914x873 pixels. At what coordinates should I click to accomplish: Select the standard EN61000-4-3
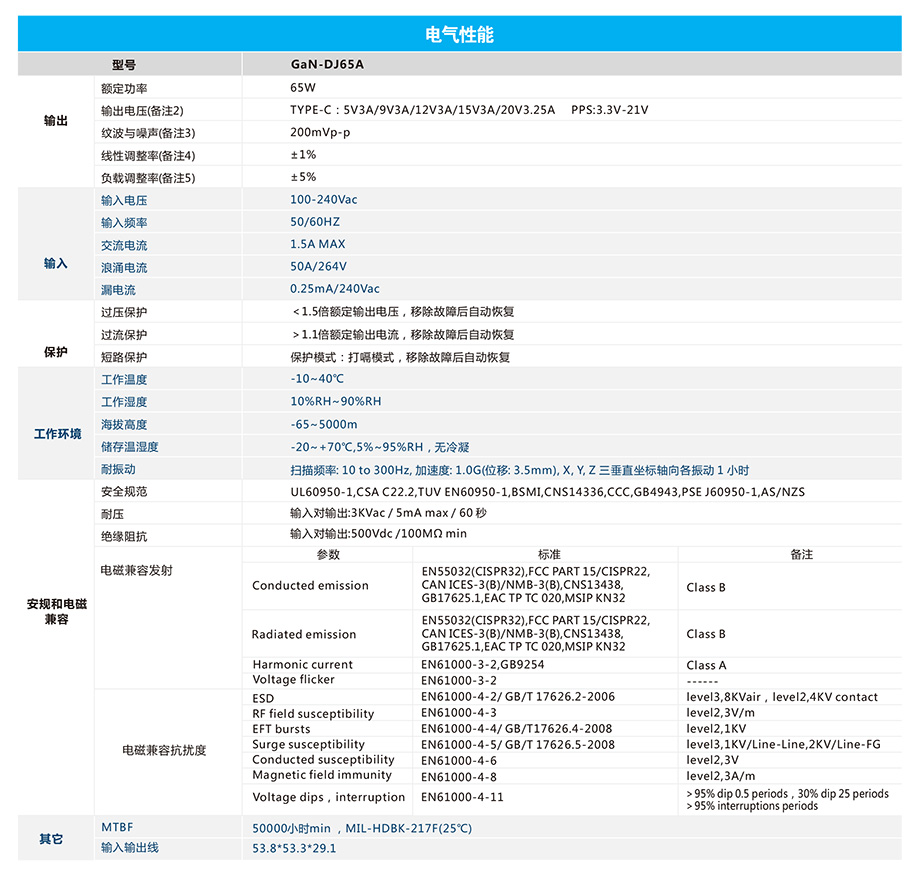point(459,712)
